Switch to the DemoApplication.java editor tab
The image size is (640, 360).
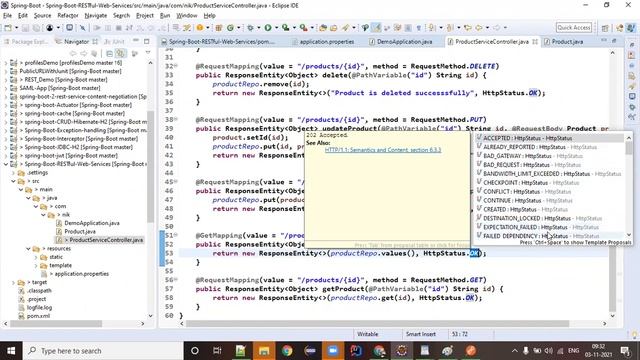click(x=400, y=42)
